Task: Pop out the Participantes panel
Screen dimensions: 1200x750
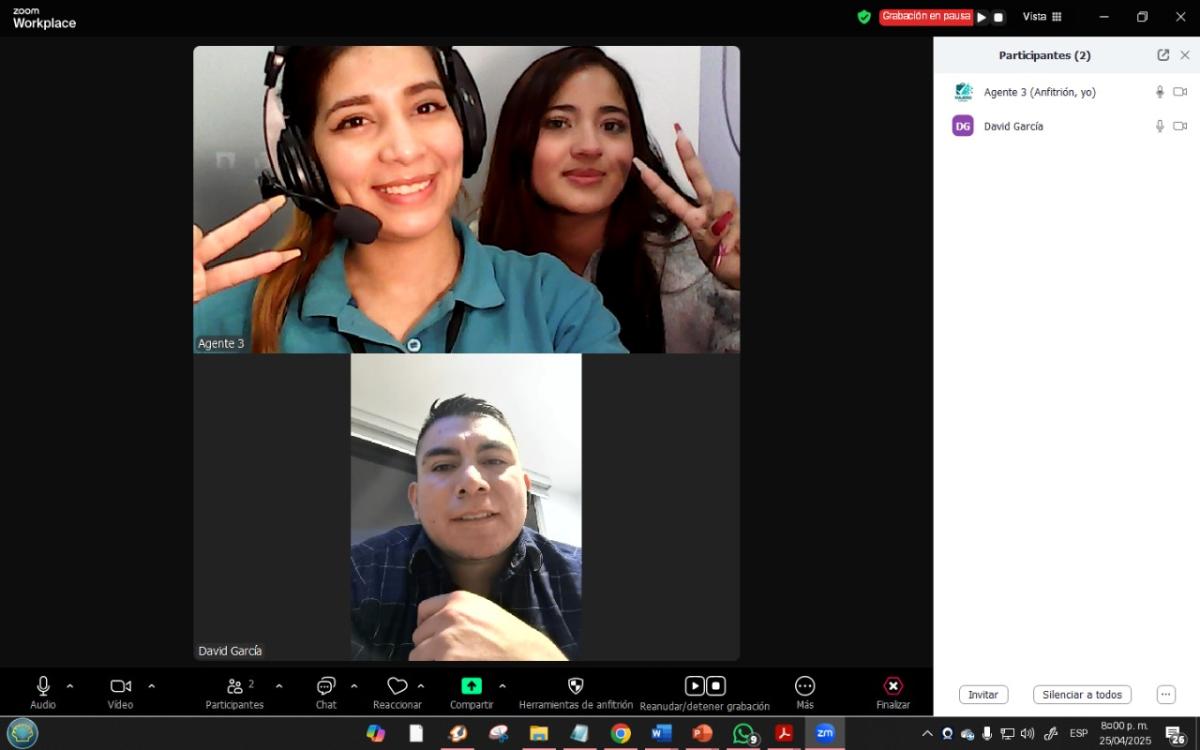Action: 1163,55
